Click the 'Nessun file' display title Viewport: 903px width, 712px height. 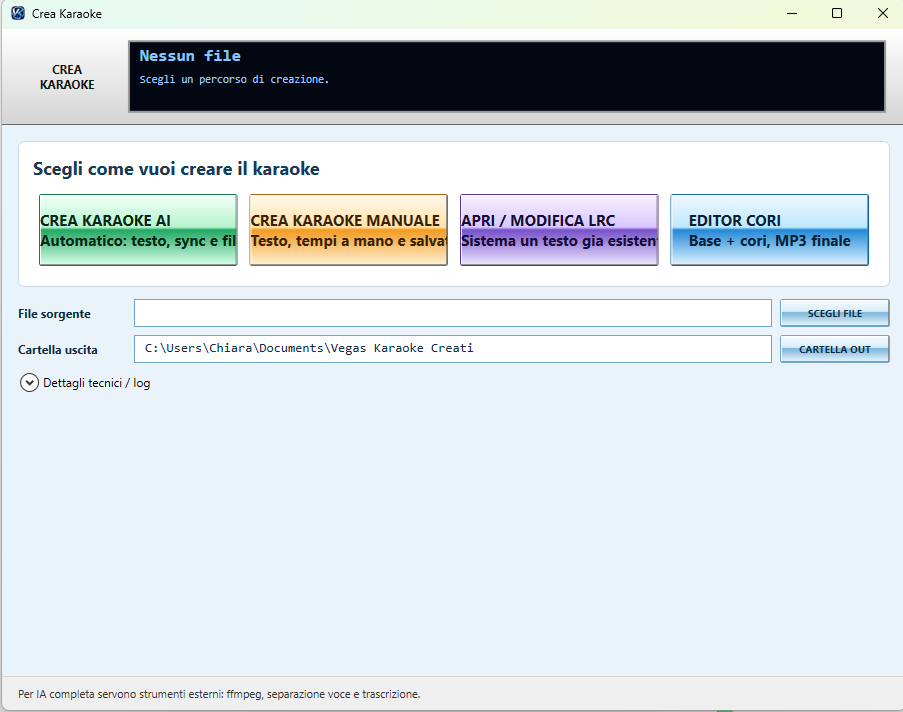[190, 56]
